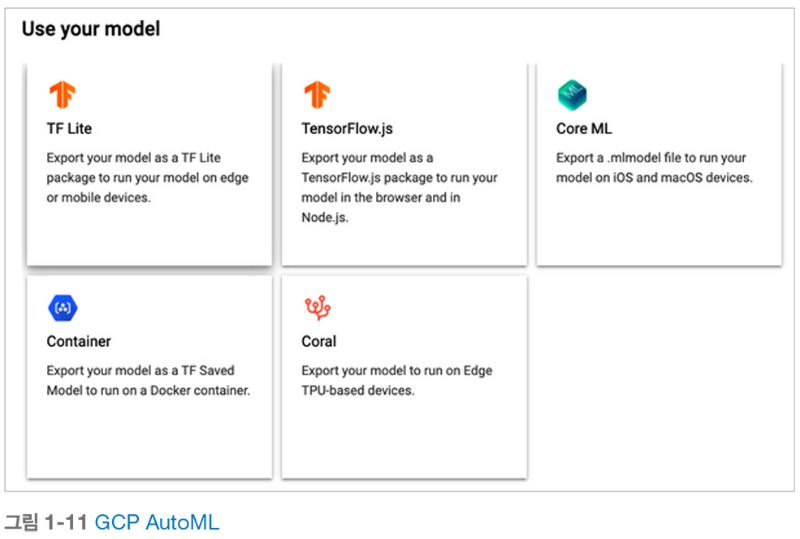Click the TensorFlow.js orange logo icon
This screenshot has width=800, height=539.
pyautogui.click(x=317, y=95)
